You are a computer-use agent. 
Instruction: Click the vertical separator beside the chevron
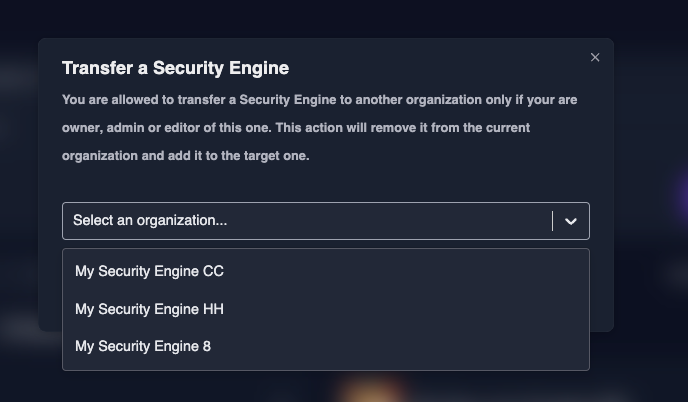pos(552,221)
